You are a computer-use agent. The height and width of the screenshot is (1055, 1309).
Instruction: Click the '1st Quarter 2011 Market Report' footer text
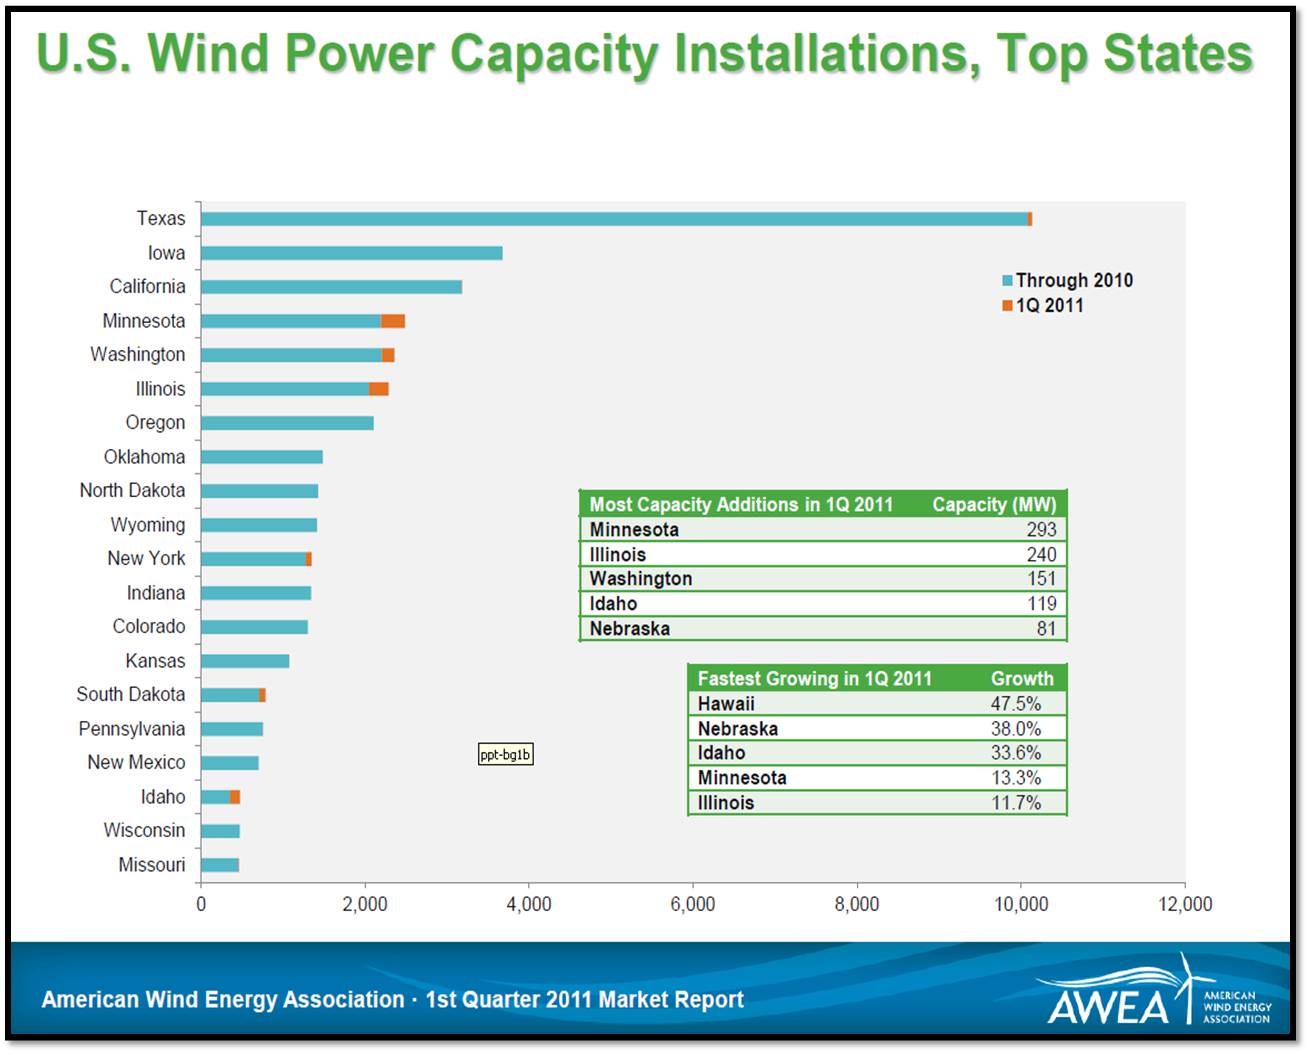[584, 1000]
